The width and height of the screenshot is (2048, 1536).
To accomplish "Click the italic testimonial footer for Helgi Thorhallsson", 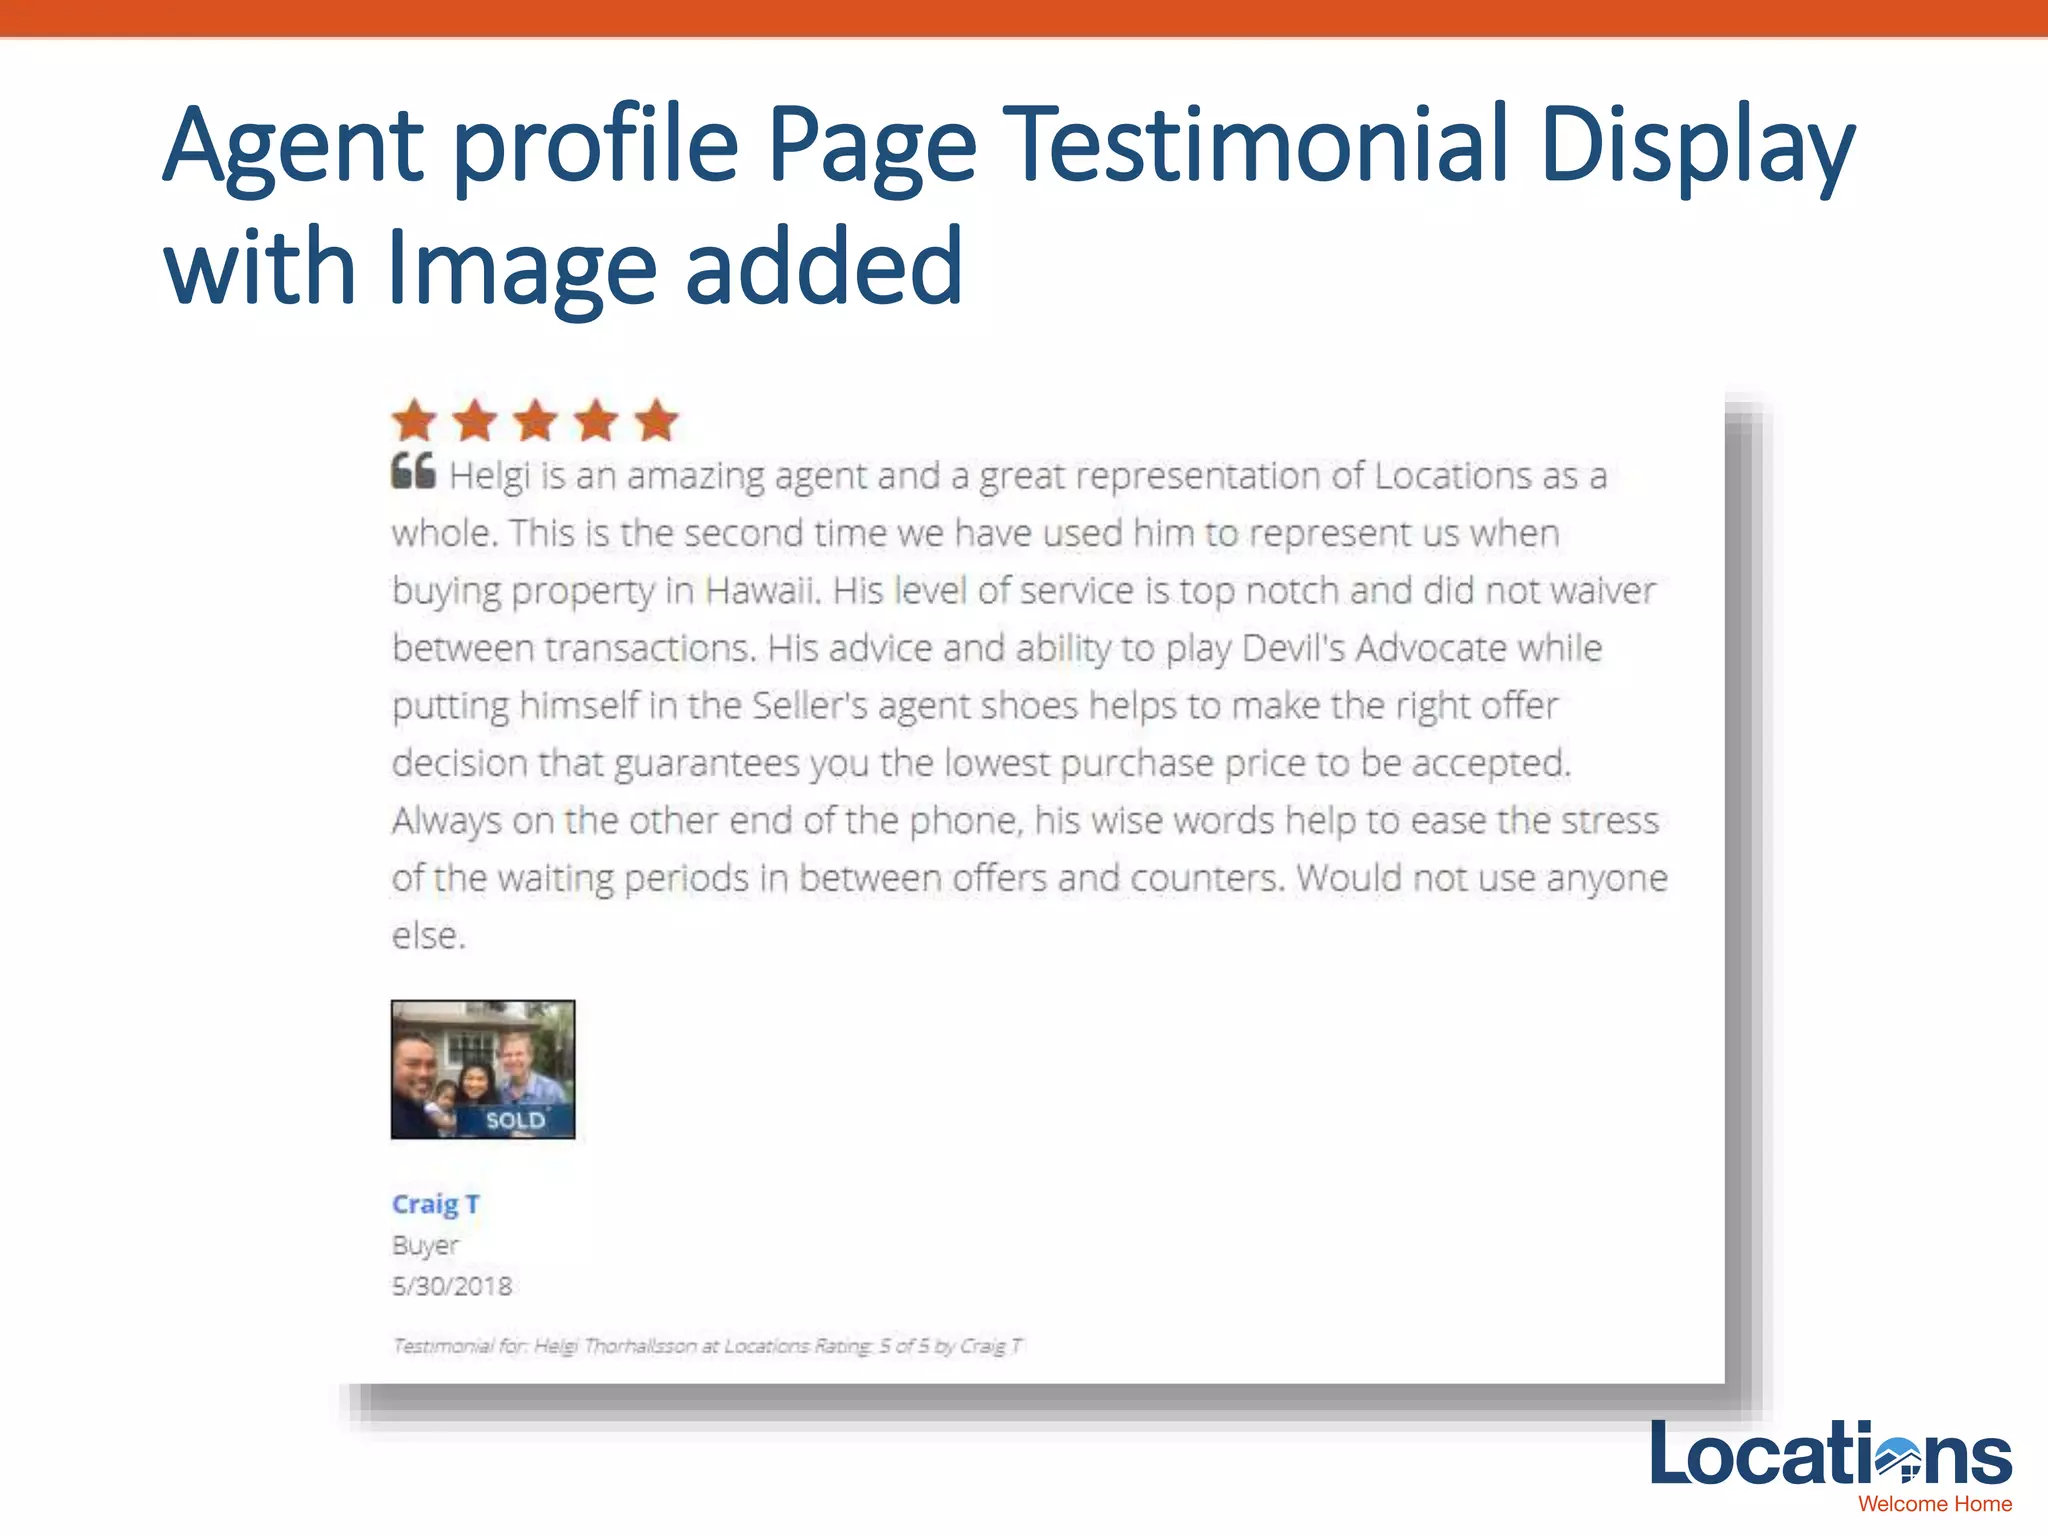I will click(x=707, y=1346).
